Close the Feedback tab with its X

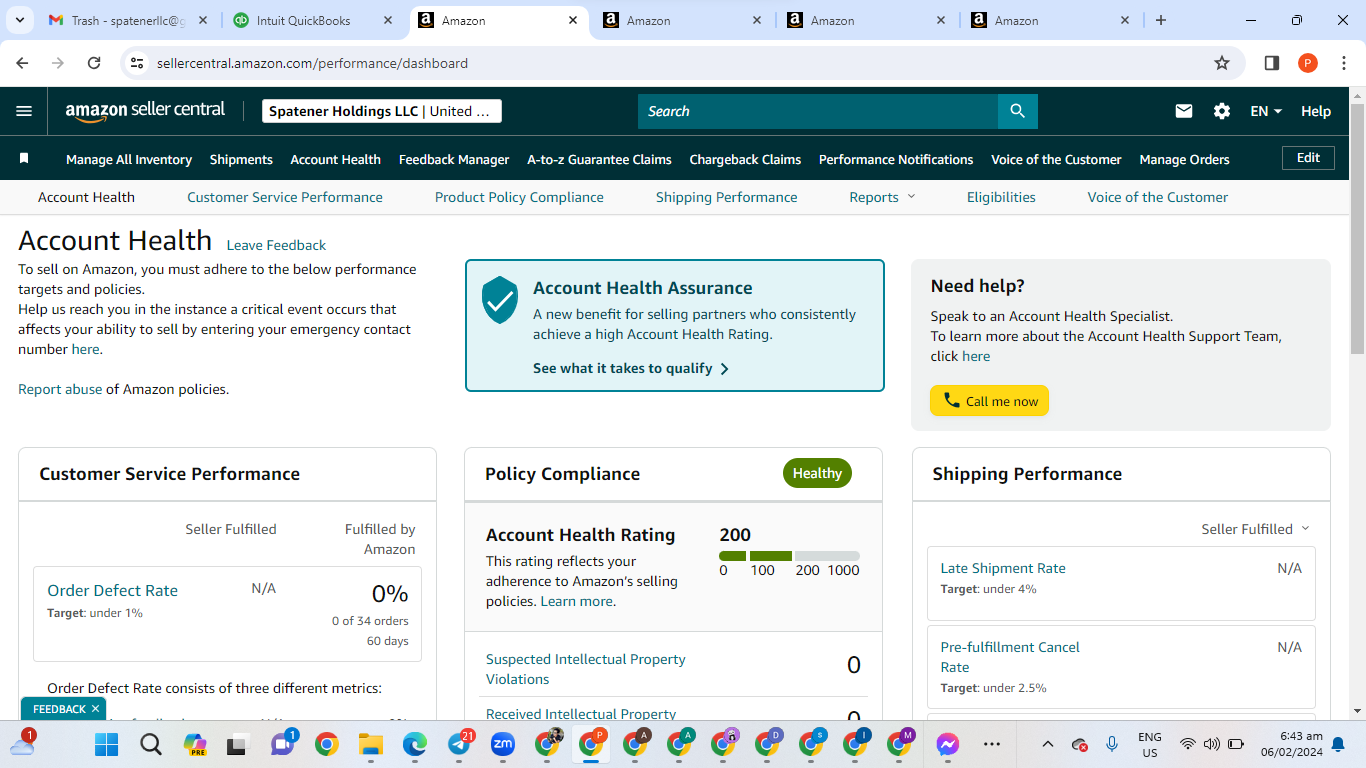(95, 709)
